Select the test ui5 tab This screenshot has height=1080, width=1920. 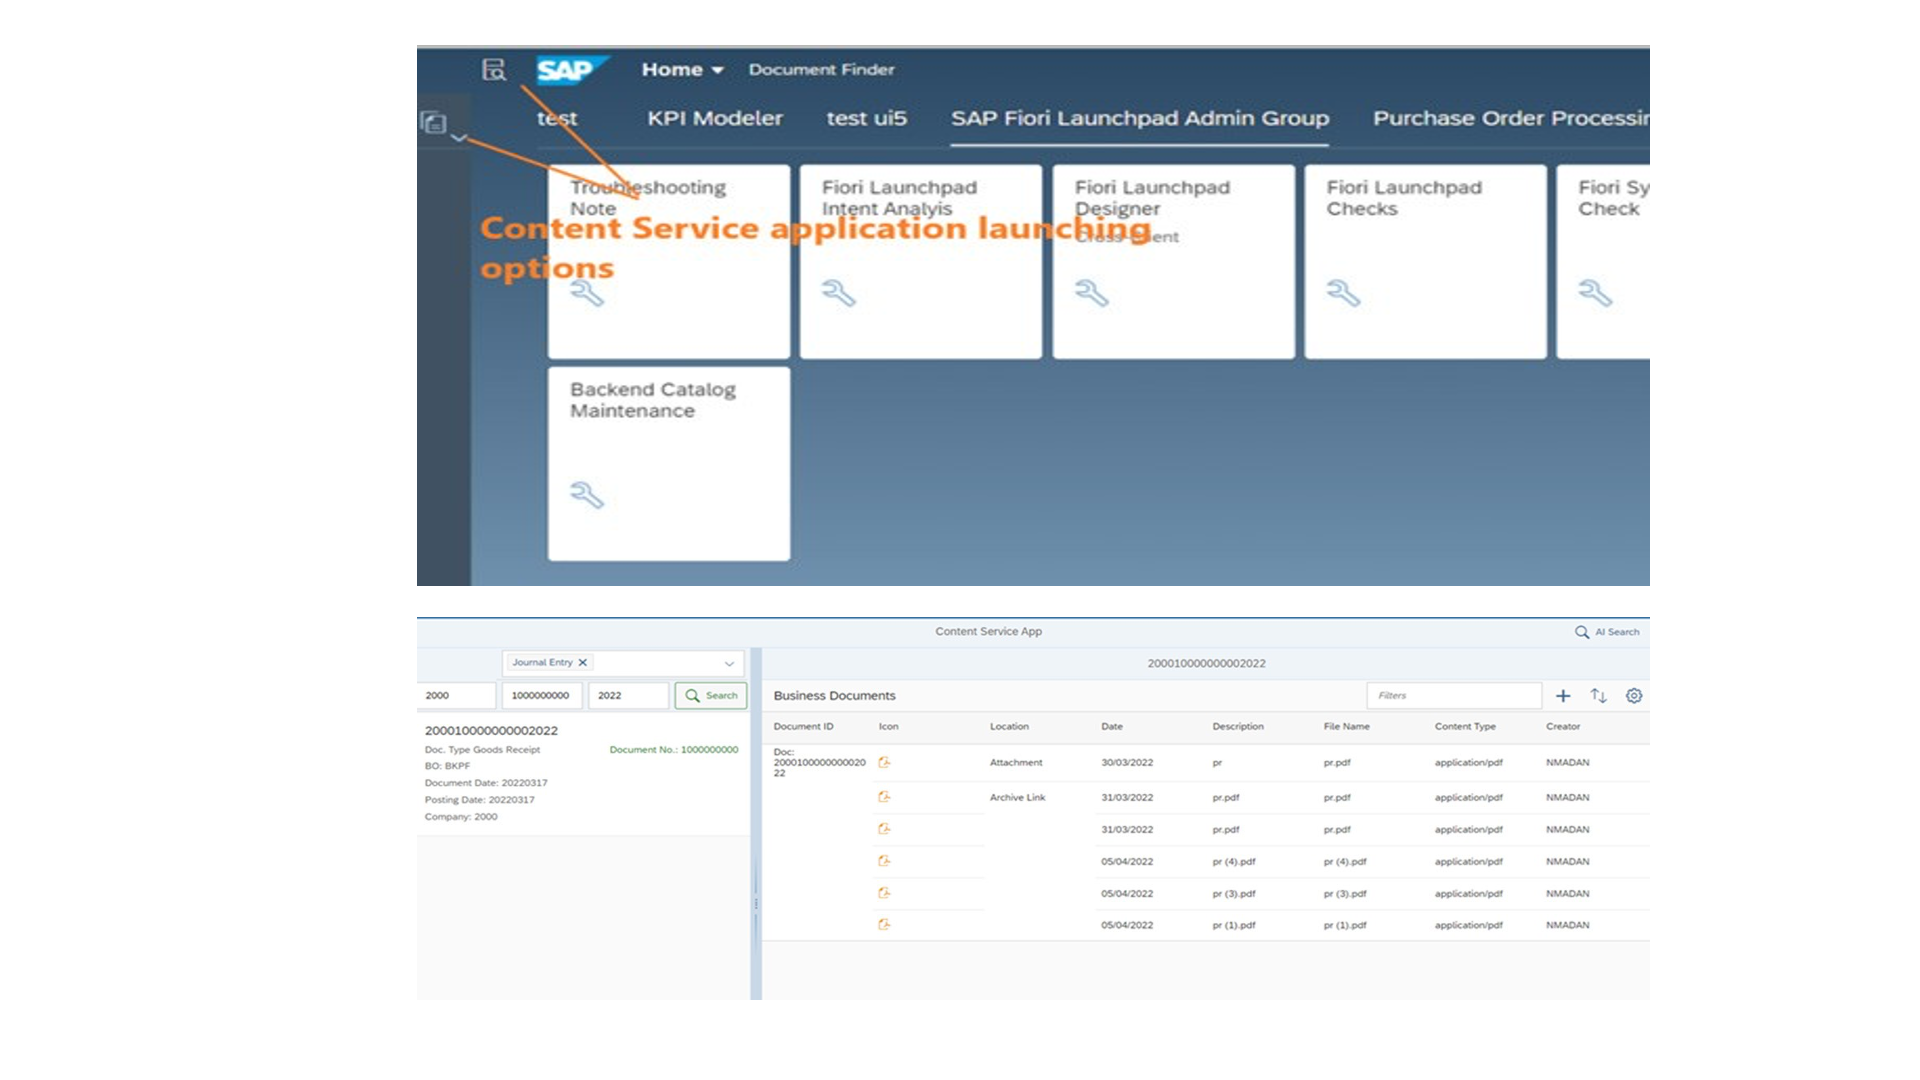pos(866,118)
